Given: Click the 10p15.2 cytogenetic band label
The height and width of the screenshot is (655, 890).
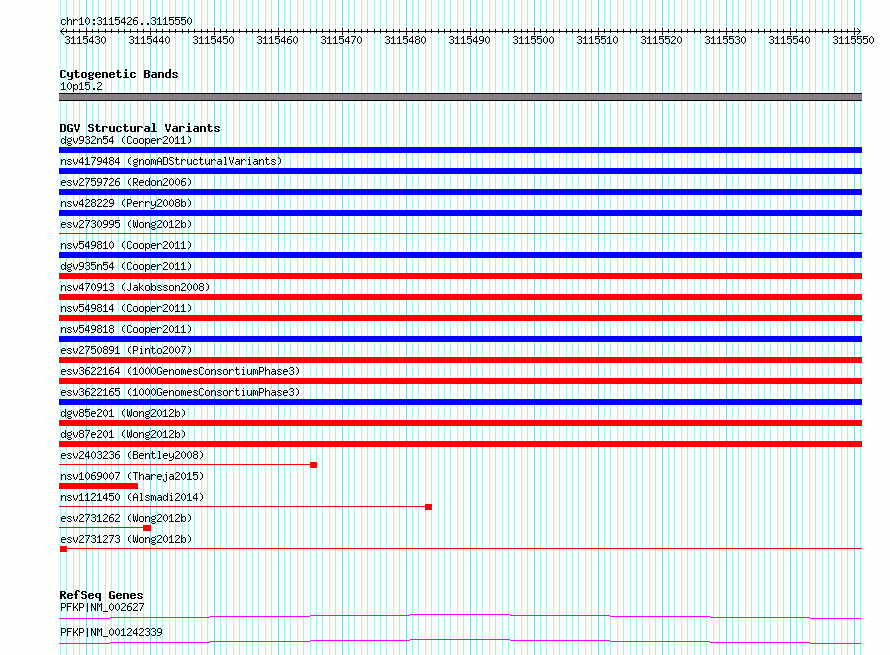Looking at the screenshot, I should point(81,86).
